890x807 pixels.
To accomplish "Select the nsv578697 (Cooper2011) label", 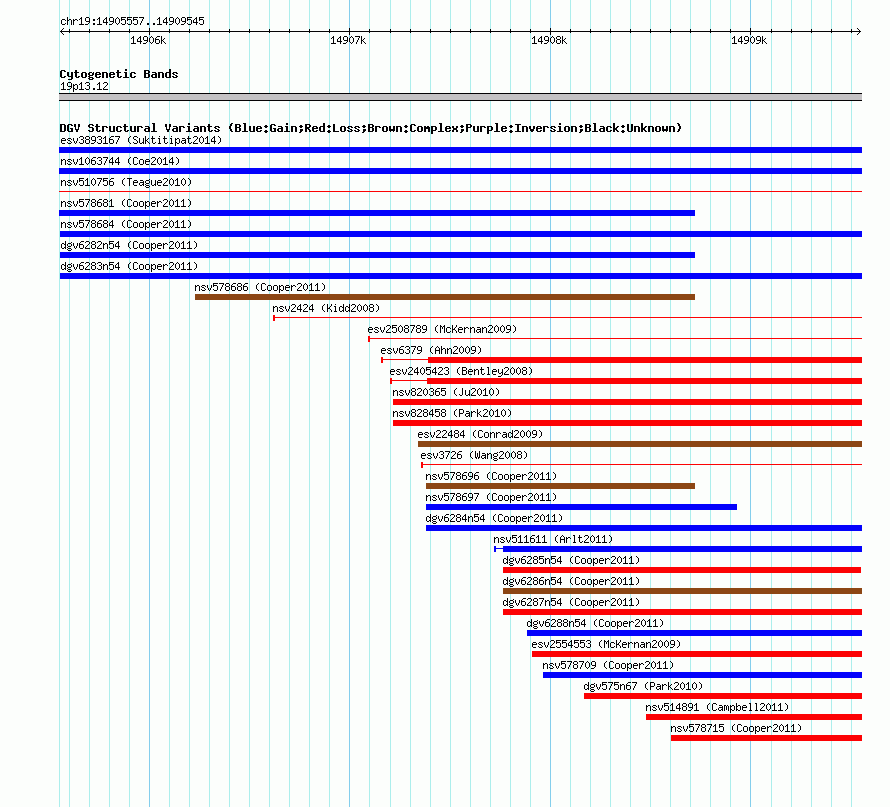I will point(491,497).
